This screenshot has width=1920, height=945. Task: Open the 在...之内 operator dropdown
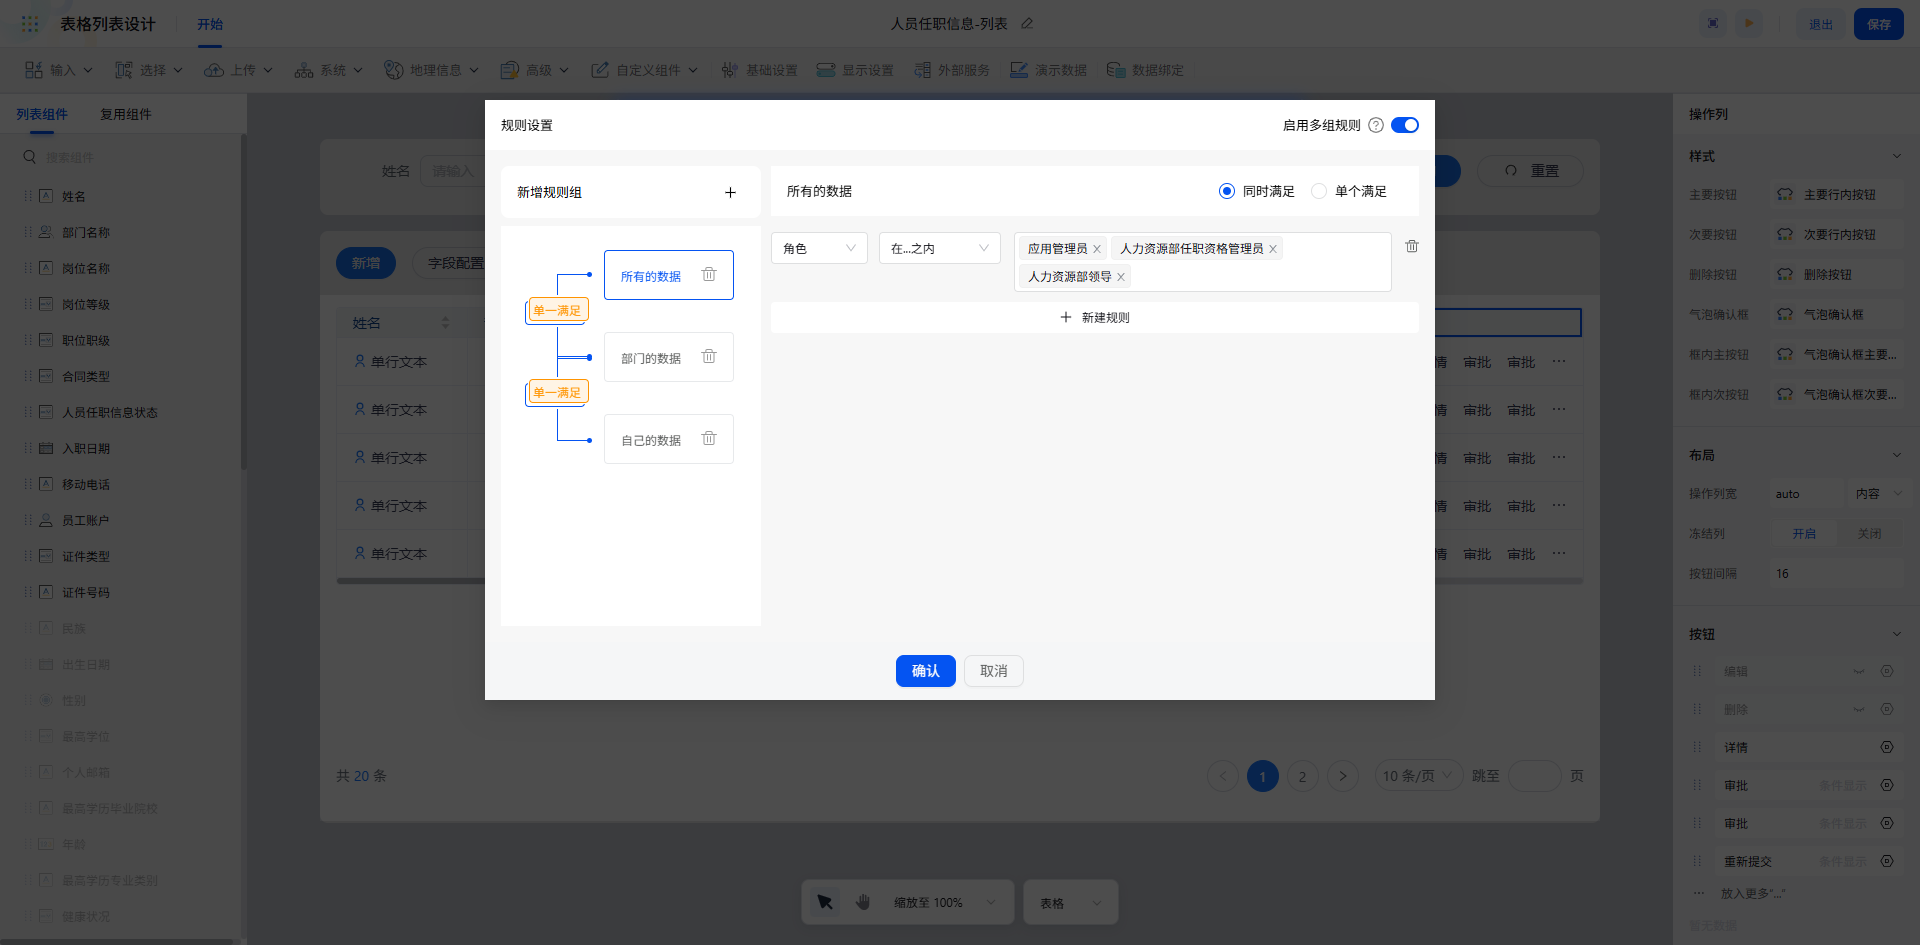(939, 248)
